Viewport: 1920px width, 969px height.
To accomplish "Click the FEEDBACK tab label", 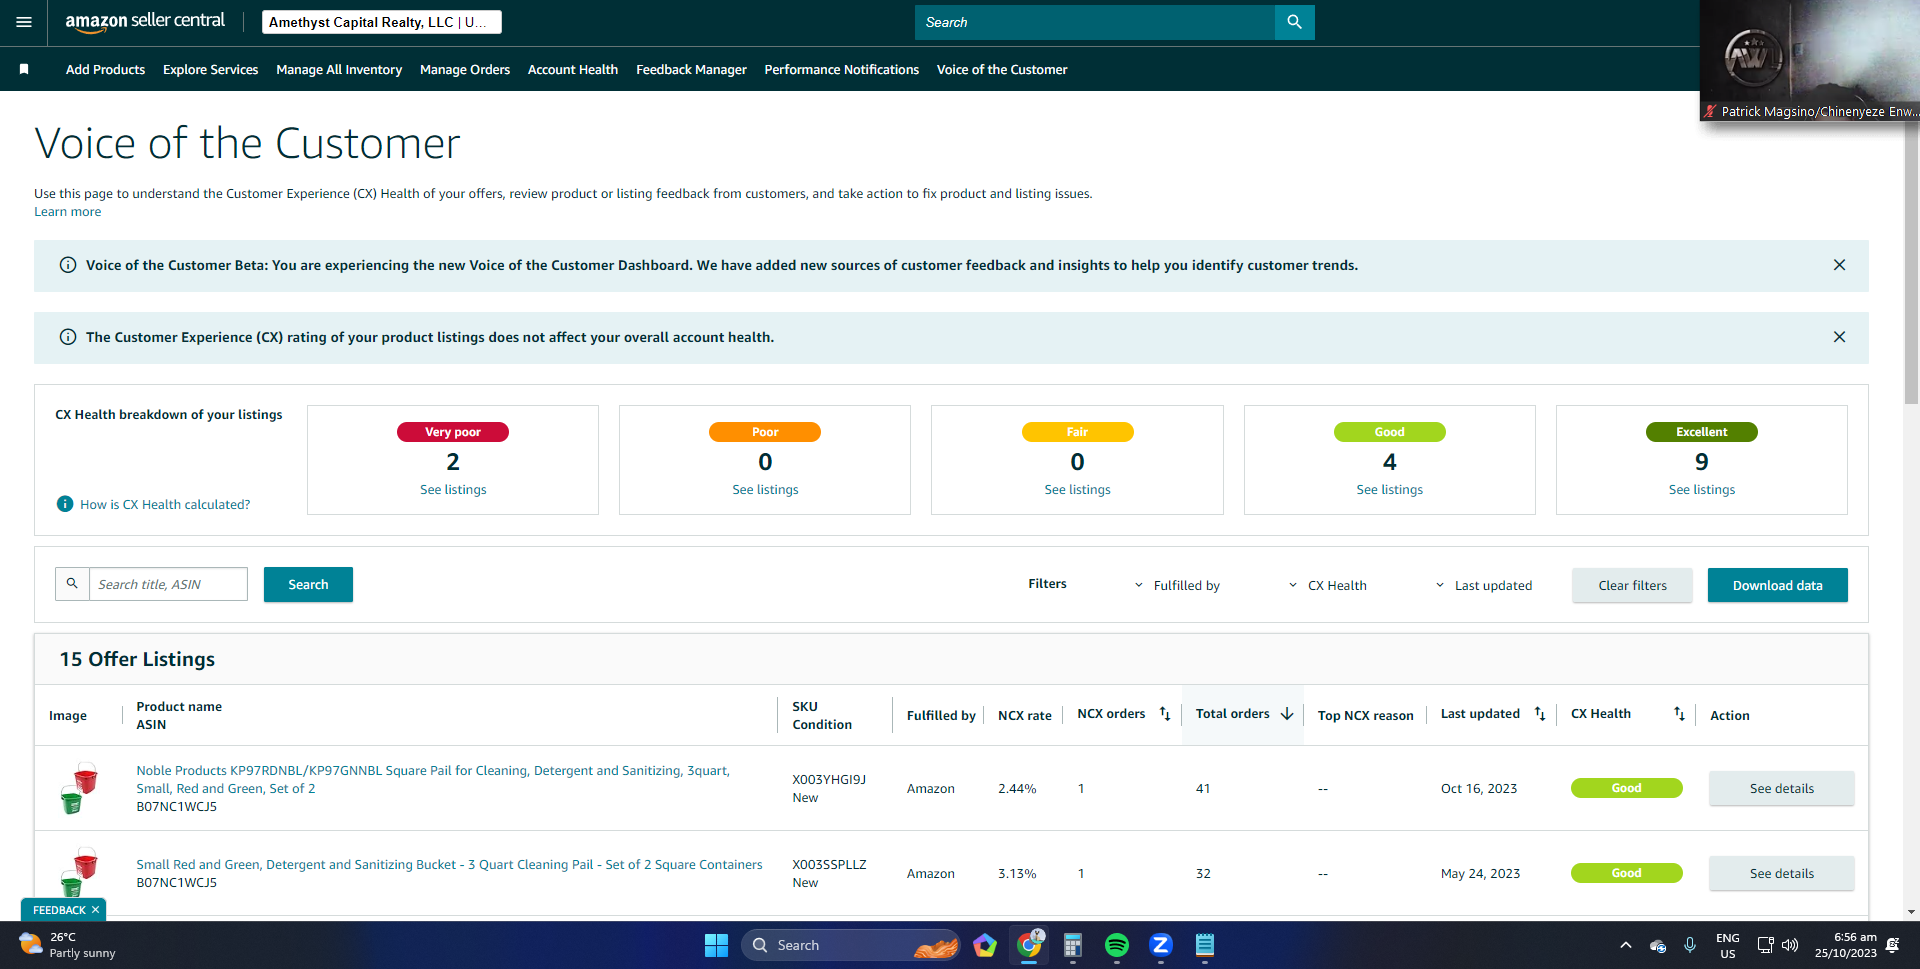I will pos(59,910).
